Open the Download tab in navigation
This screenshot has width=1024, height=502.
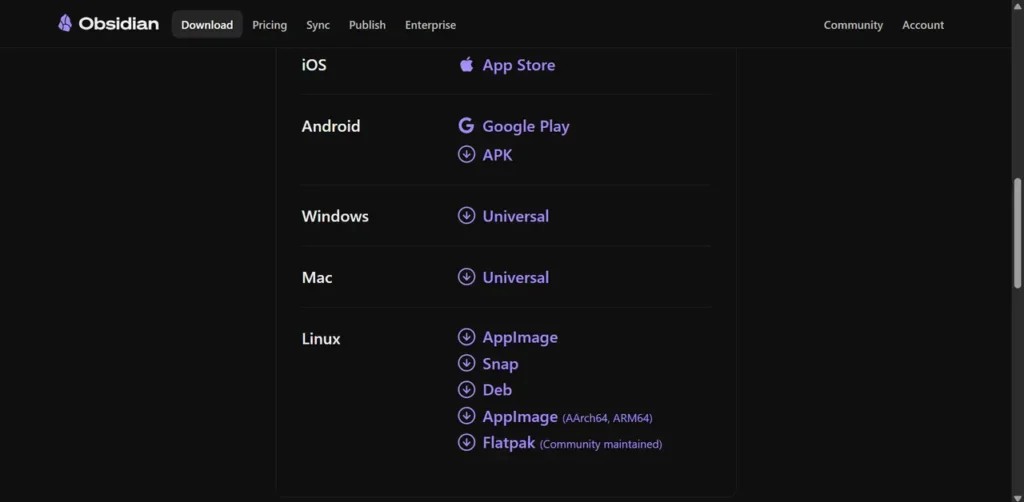(x=207, y=25)
